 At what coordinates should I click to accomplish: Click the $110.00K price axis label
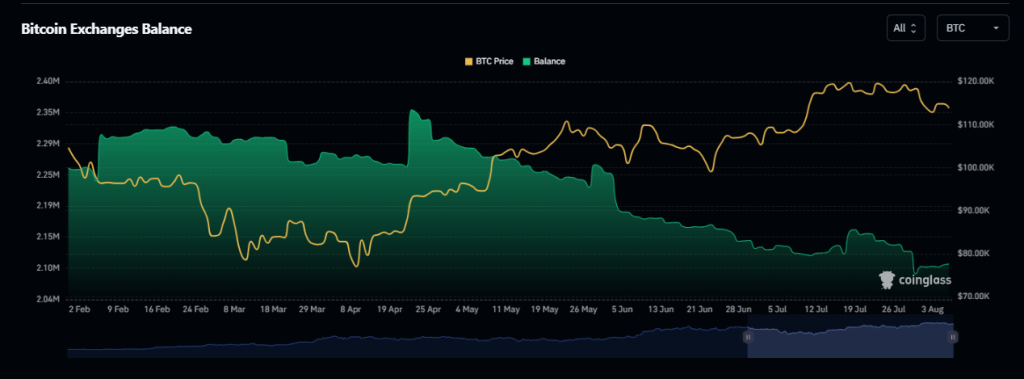click(975, 125)
